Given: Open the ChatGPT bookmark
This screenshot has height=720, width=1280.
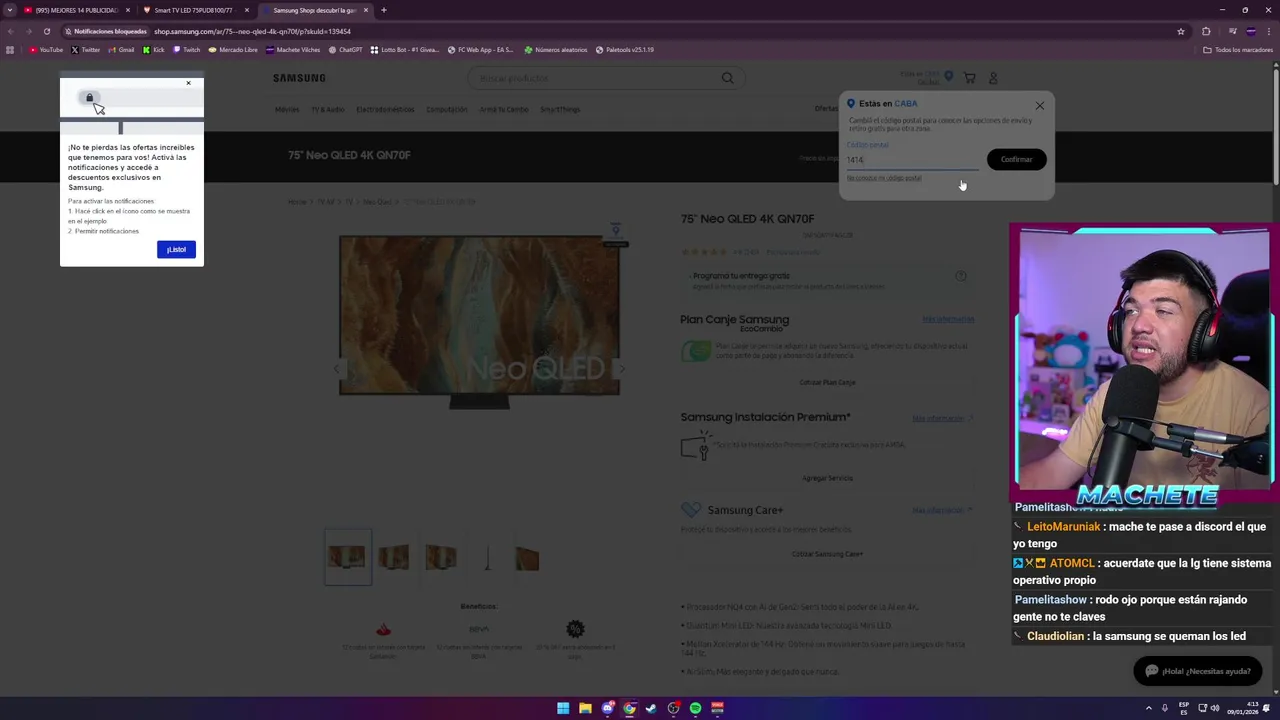Looking at the screenshot, I should 345,50.
